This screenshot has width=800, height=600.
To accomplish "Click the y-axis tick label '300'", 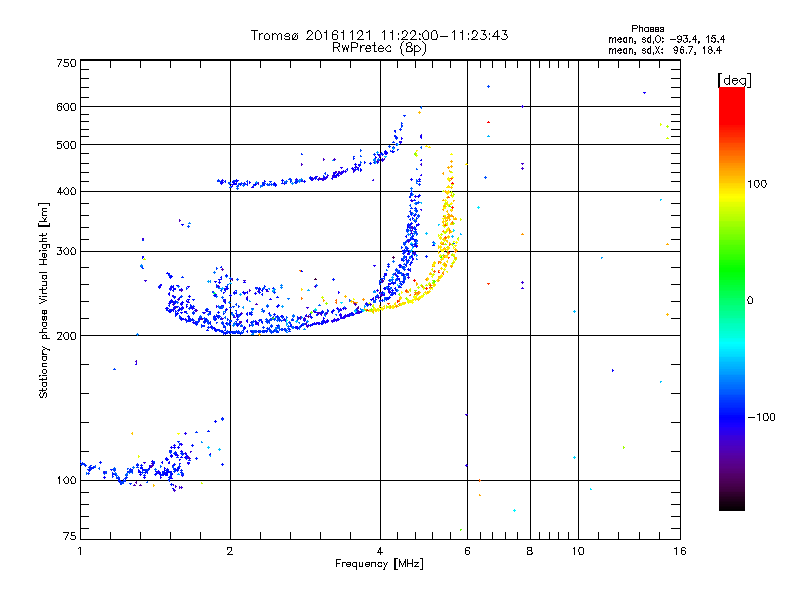I will pyautogui.click(x=67, y=252).
